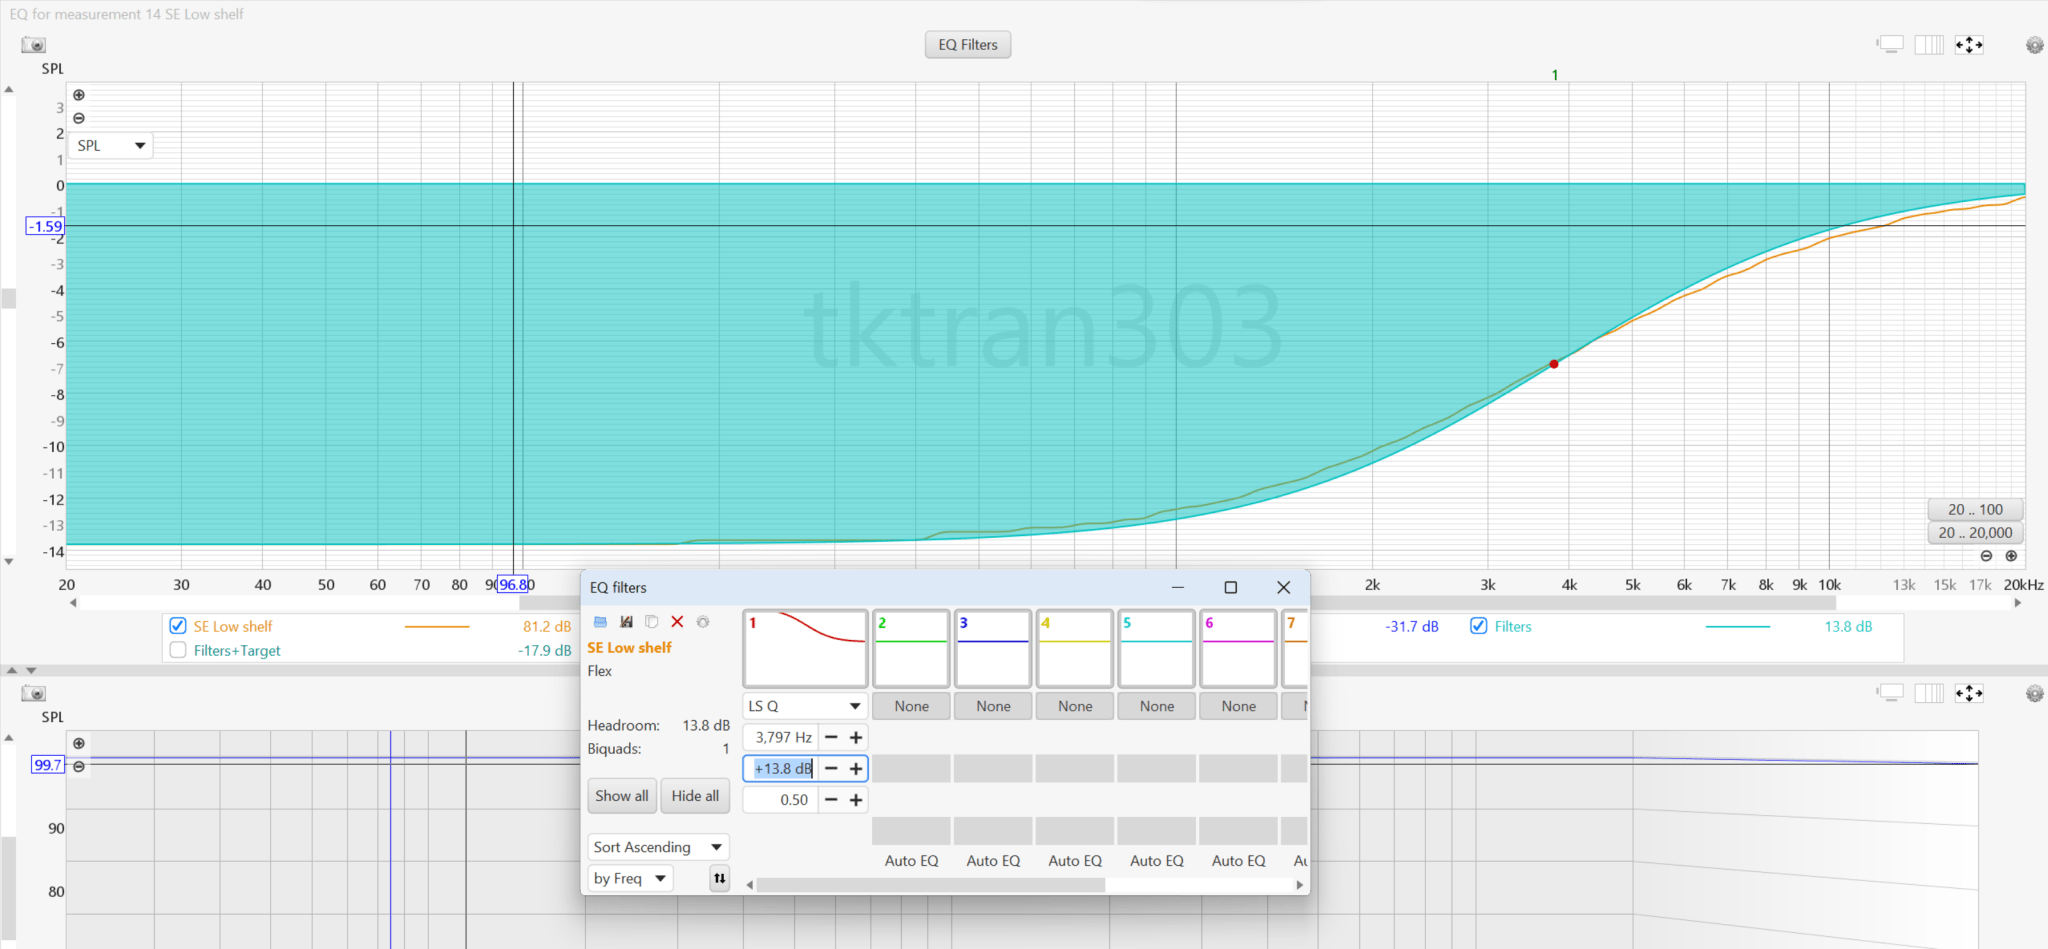
Task: Toggle frequency axis icon on lower graph
Action: coord(1929,693)
